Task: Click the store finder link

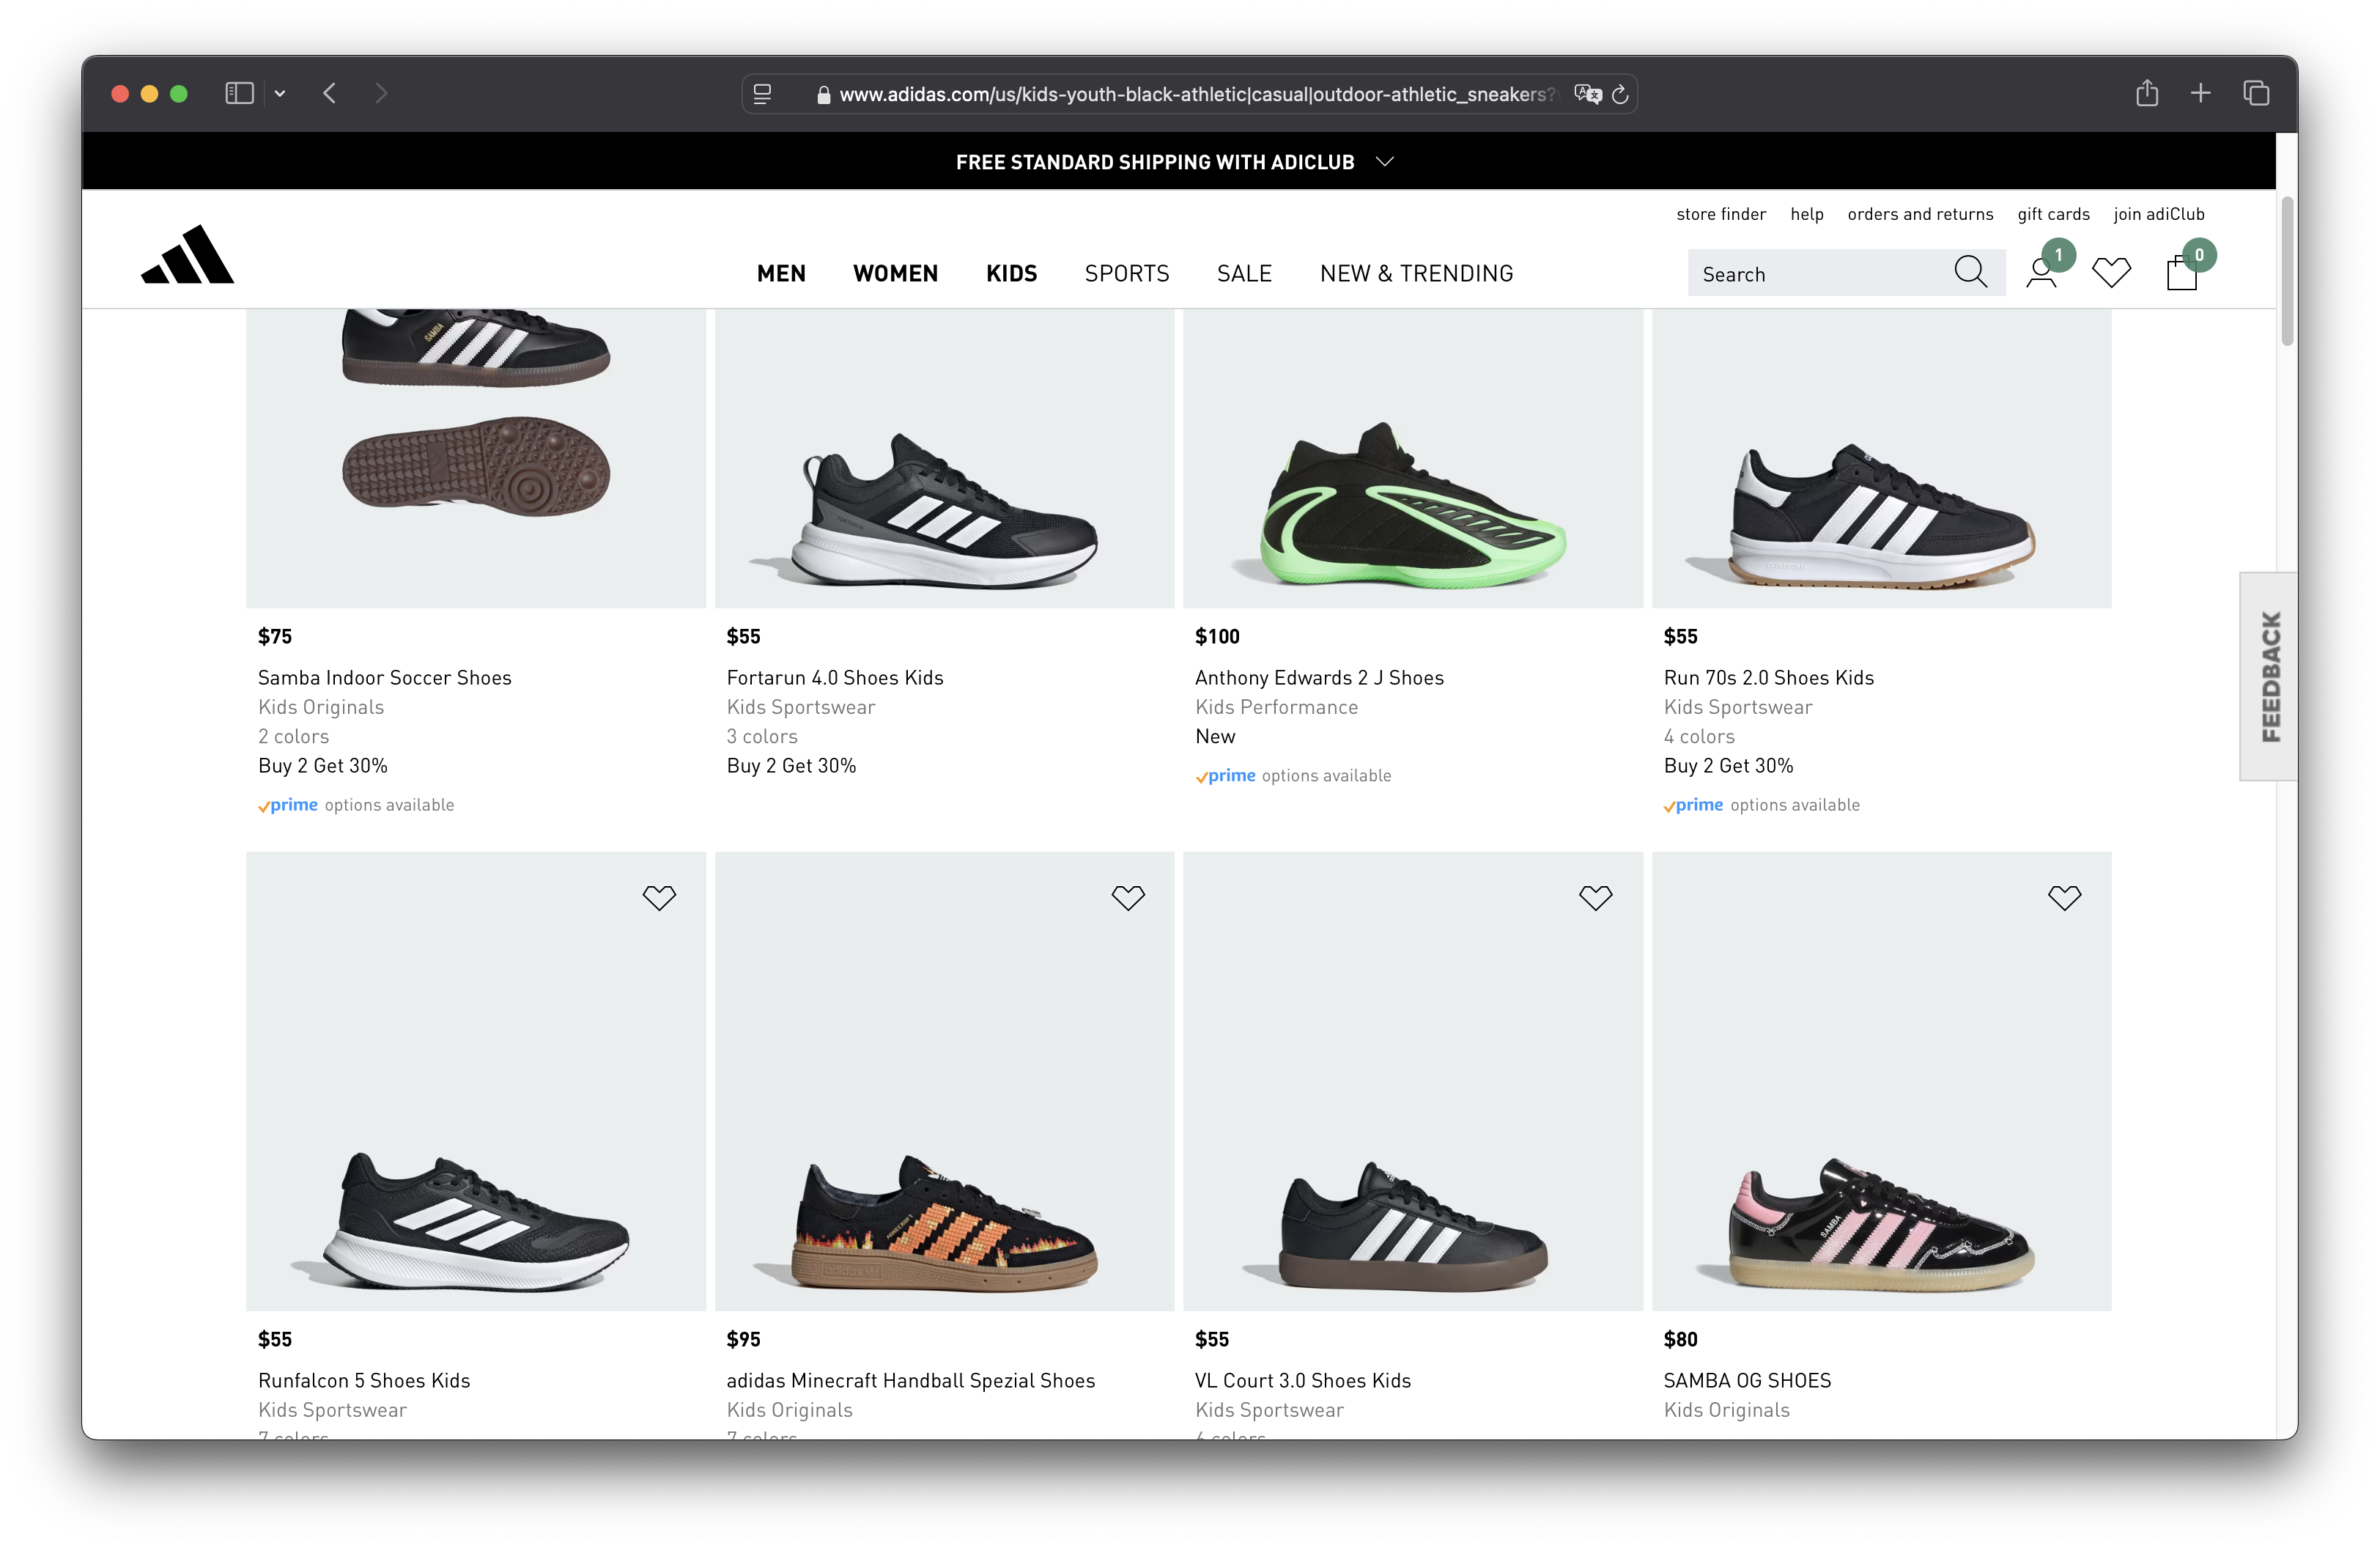Action: tap(1721, 214)
